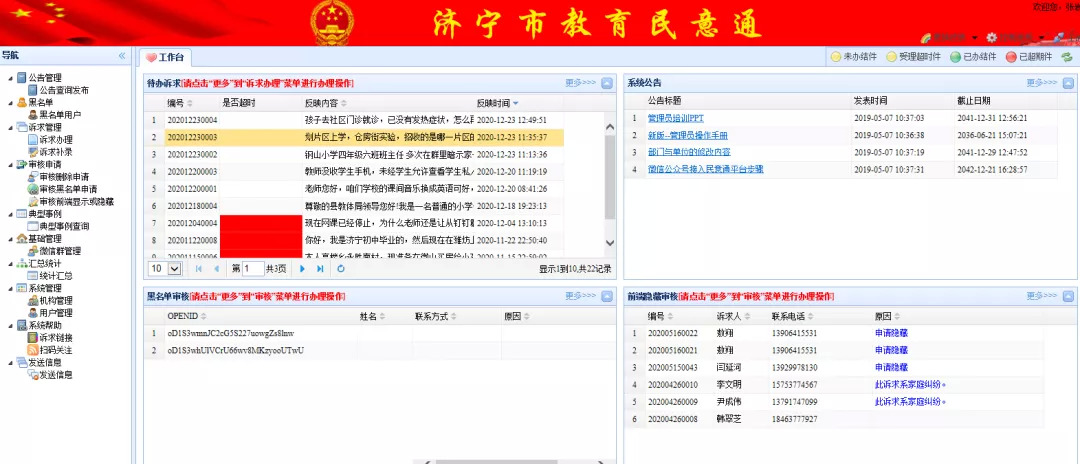The image size is (1080, 464).
Task: Click the 审核黑名单申请 globe icon
Action: 32,189
